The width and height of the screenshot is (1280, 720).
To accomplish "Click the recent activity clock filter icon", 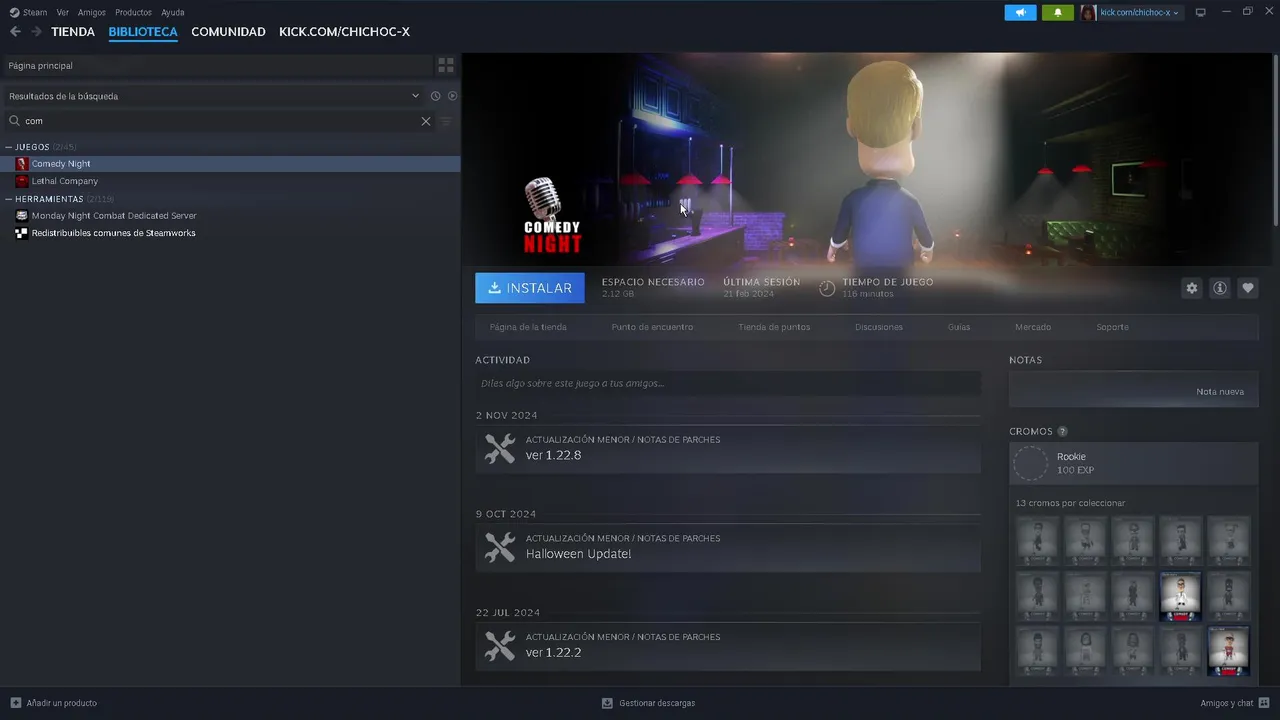I will pos(435,96).
